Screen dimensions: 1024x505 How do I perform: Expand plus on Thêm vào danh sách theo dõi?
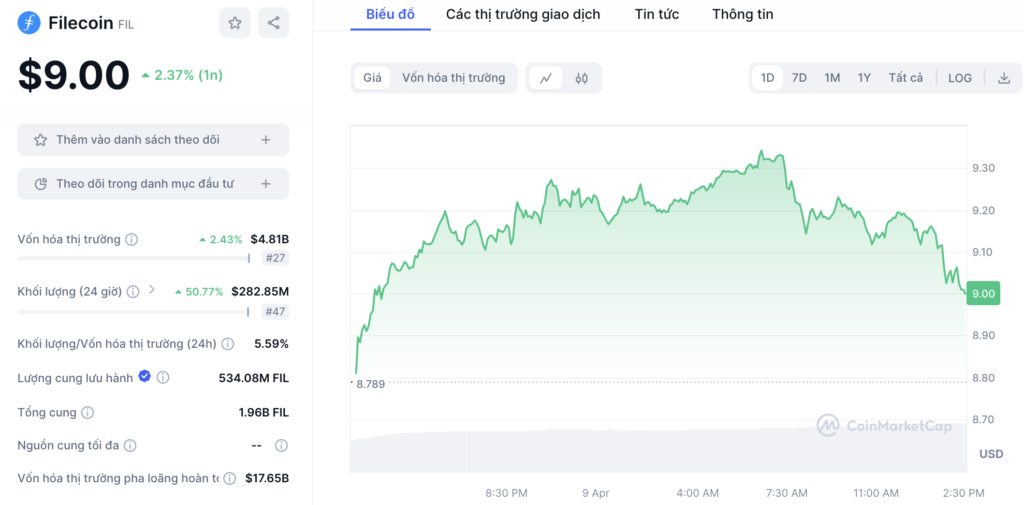[266, 140]
